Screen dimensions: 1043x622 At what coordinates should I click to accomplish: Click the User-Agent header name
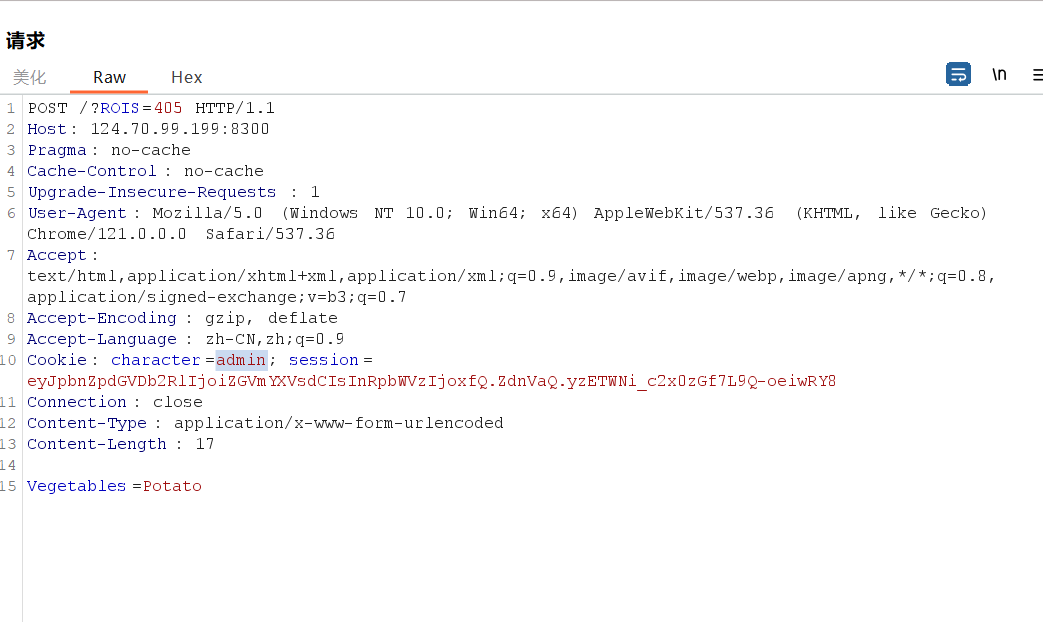pyautogui.click(x=77, y=212)
